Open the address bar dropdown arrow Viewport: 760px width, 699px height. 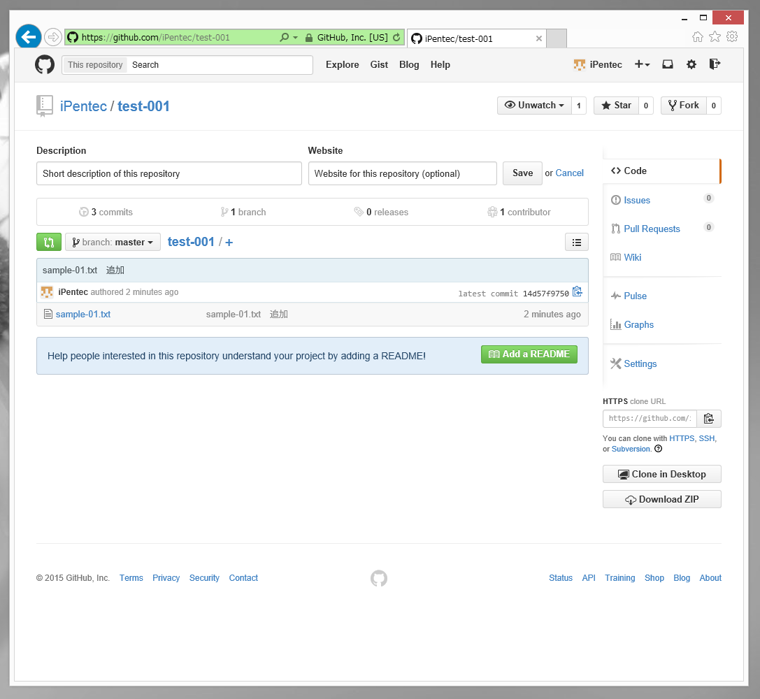295,37
